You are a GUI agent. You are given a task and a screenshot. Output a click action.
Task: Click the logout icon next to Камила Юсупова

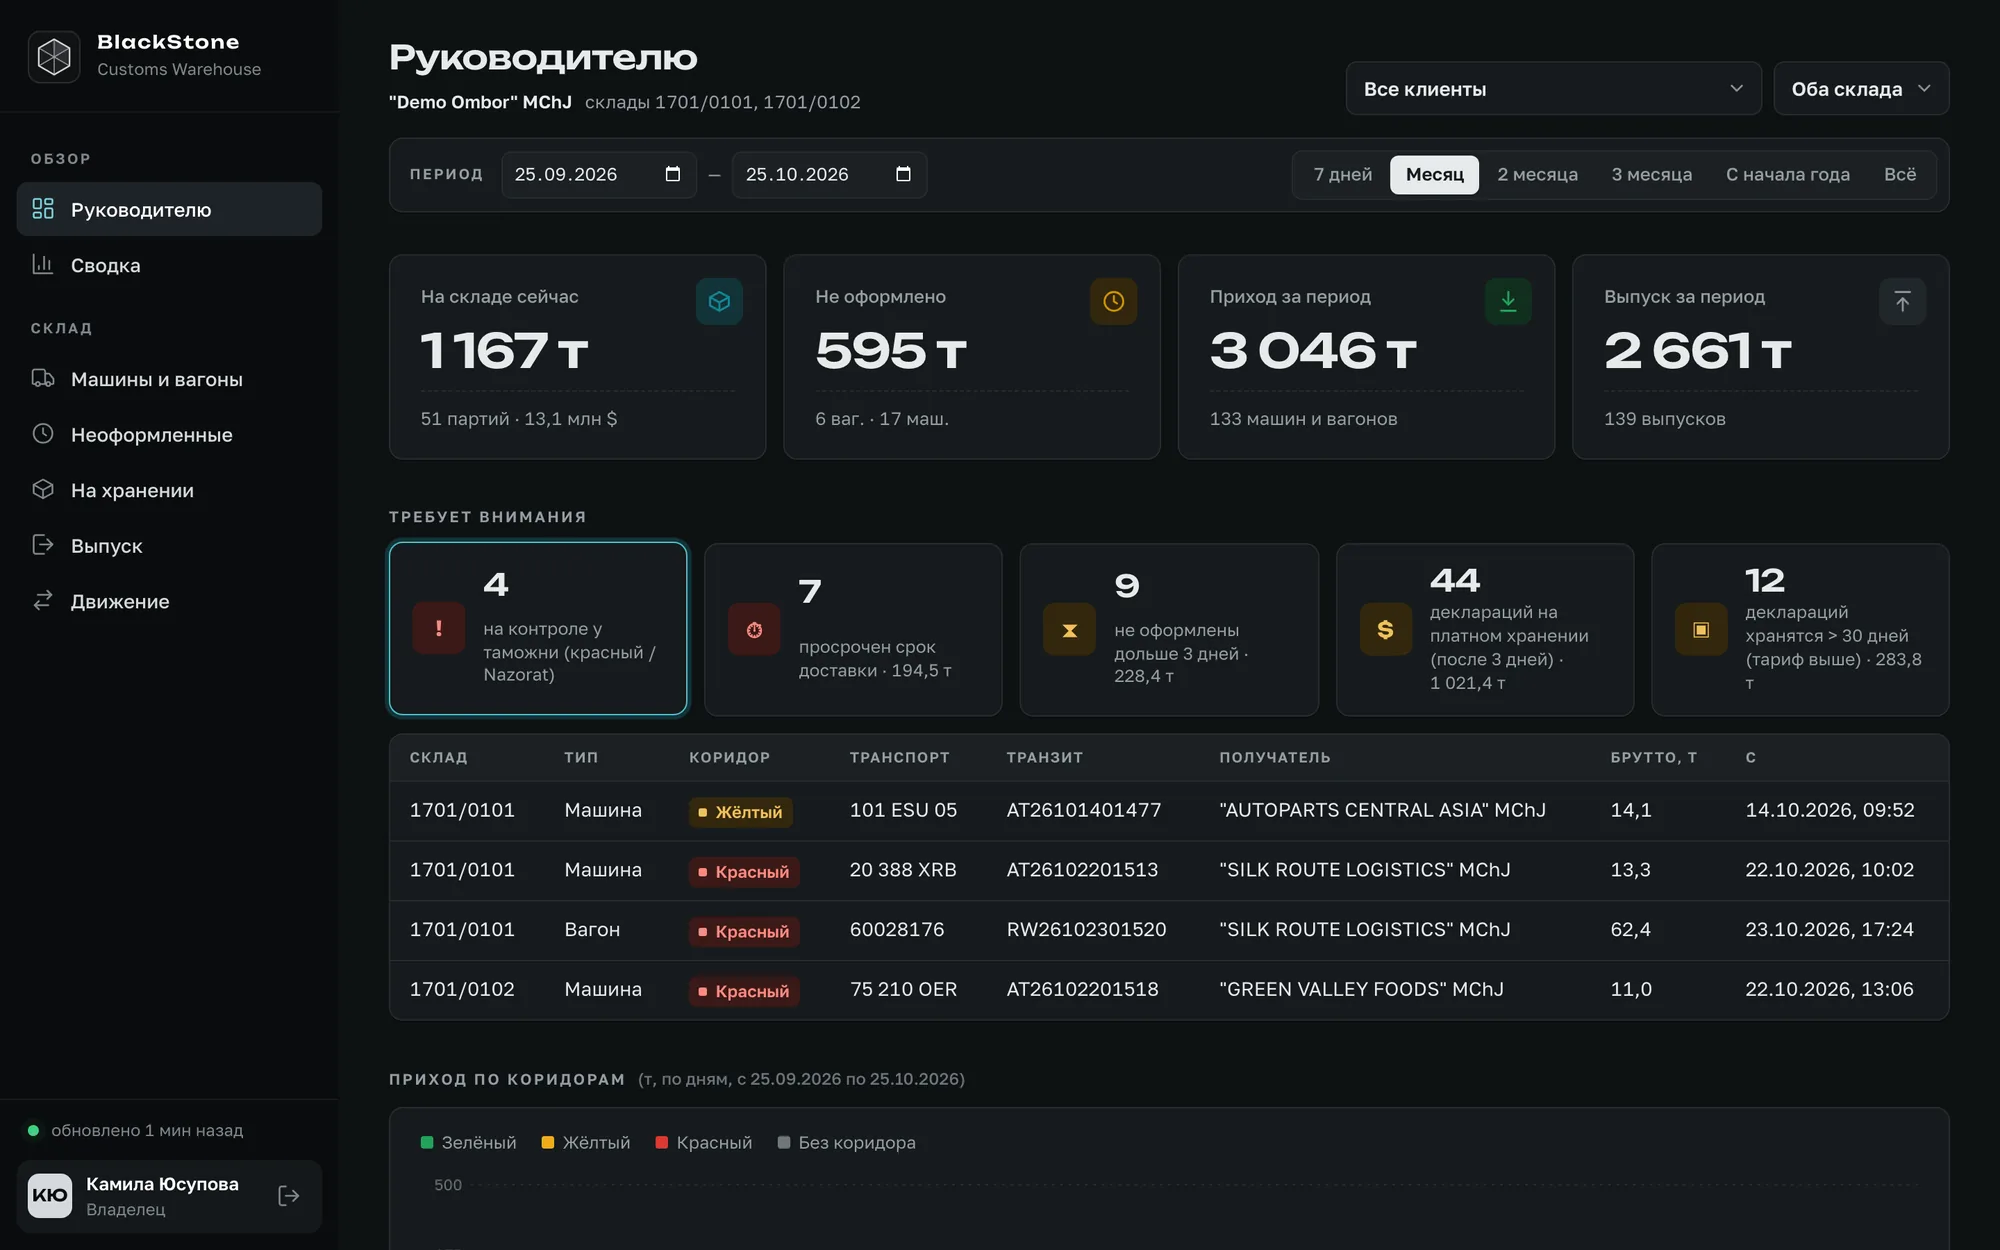click(289, 1196)
